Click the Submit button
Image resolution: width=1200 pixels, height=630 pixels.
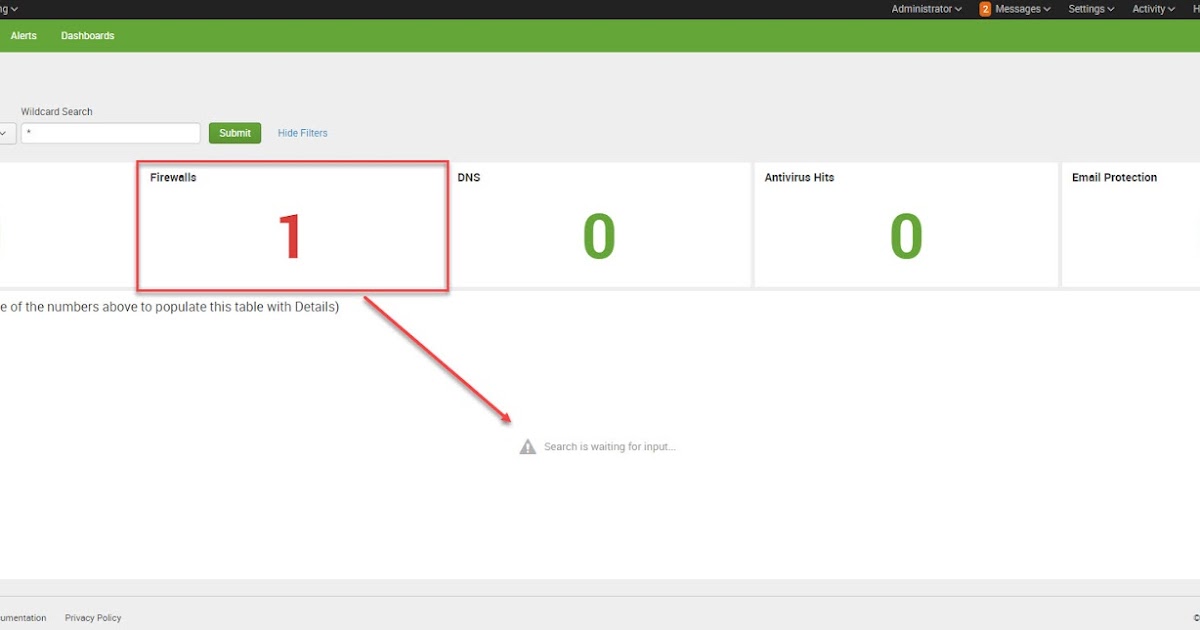coord(234,132)
